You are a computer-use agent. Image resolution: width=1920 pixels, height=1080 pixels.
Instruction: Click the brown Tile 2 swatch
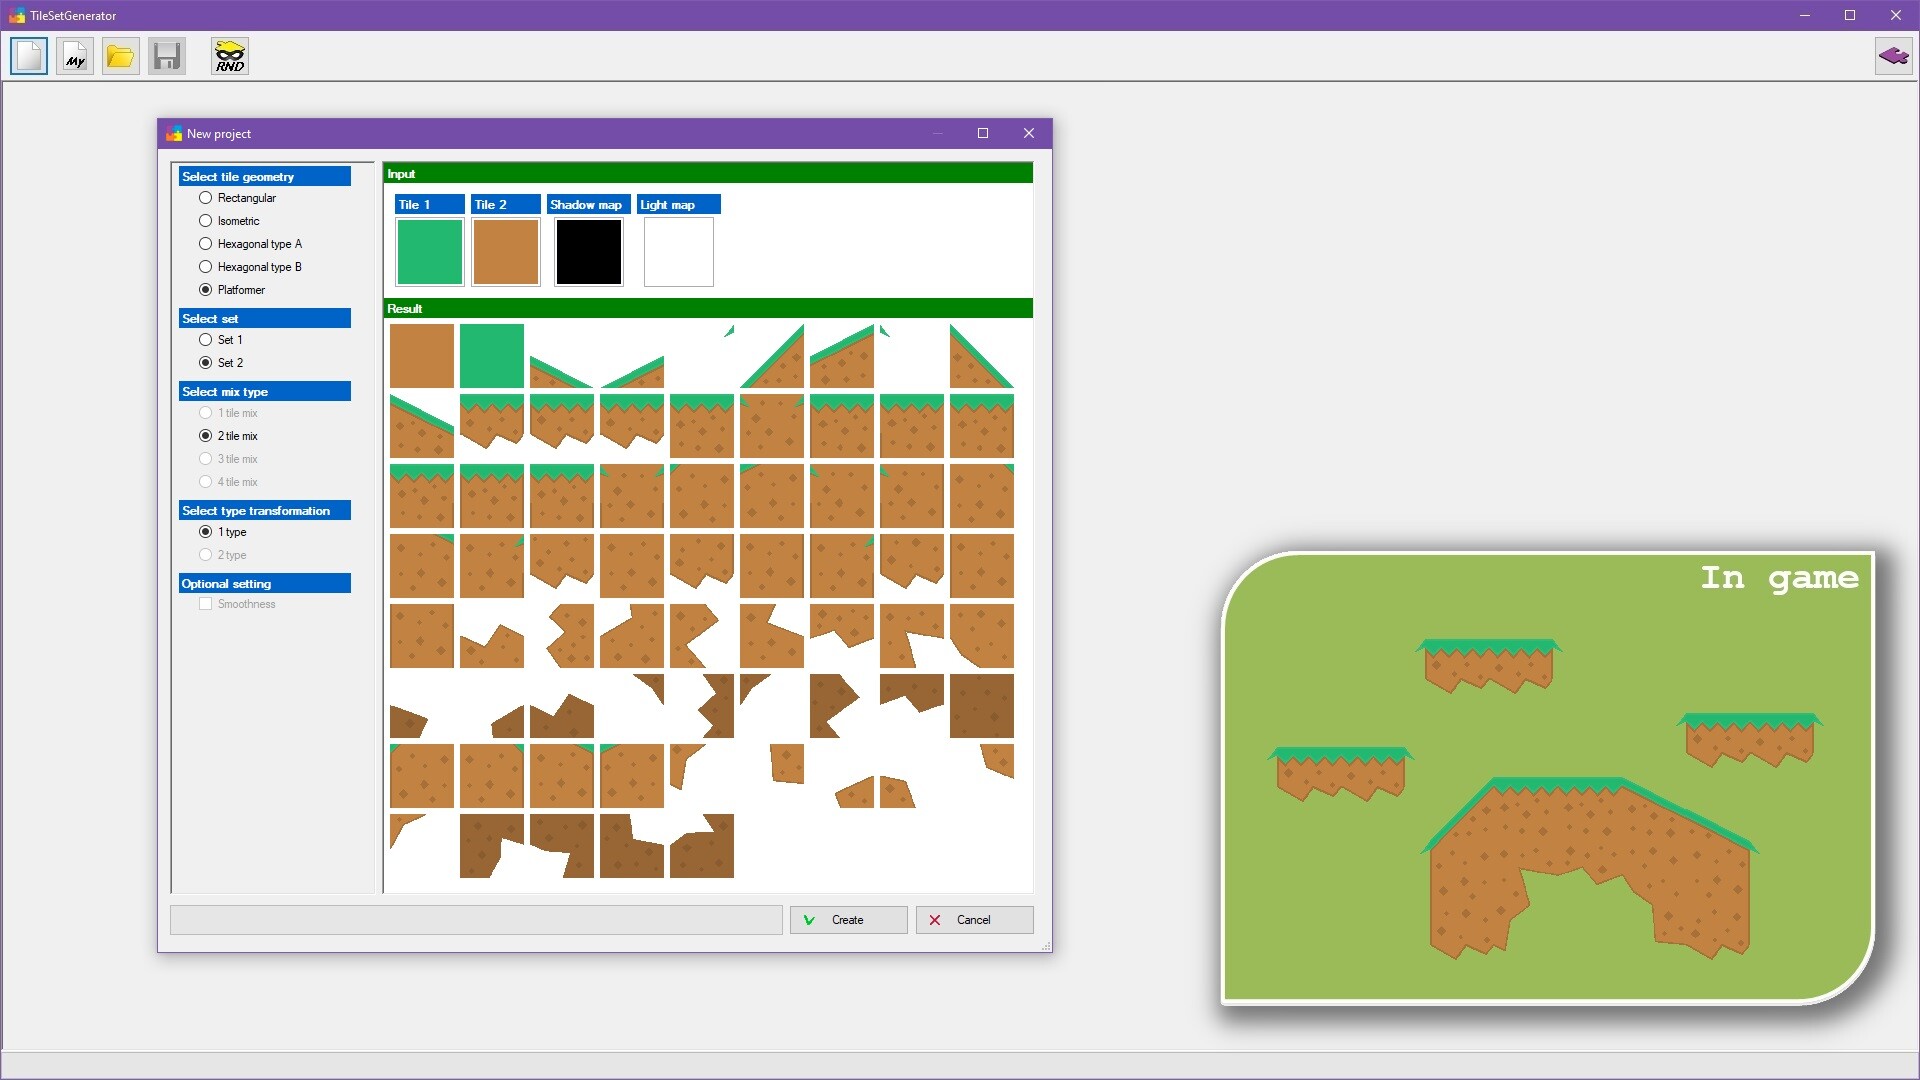[506, 252]
